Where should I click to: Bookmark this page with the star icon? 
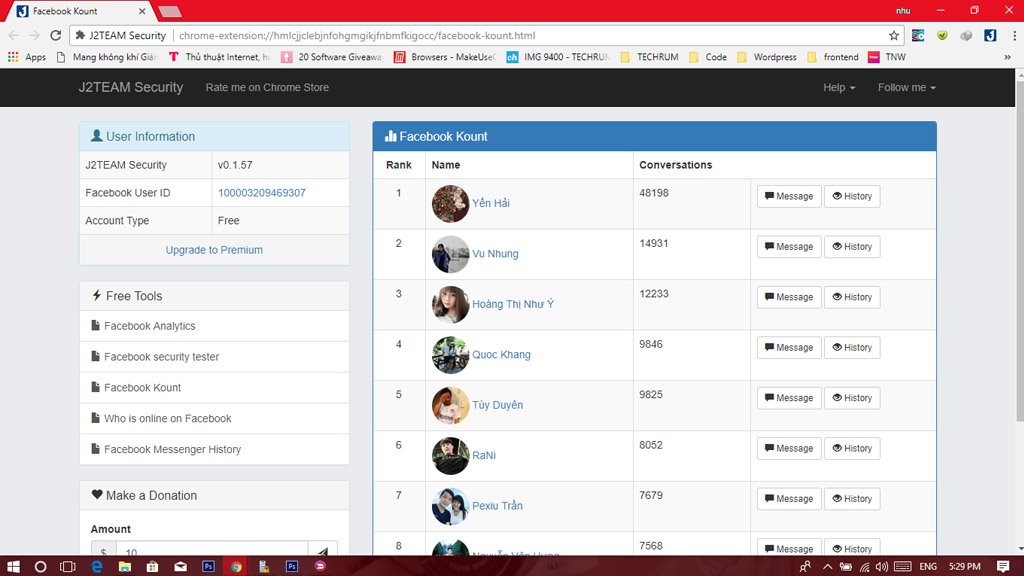coord(894,35)
